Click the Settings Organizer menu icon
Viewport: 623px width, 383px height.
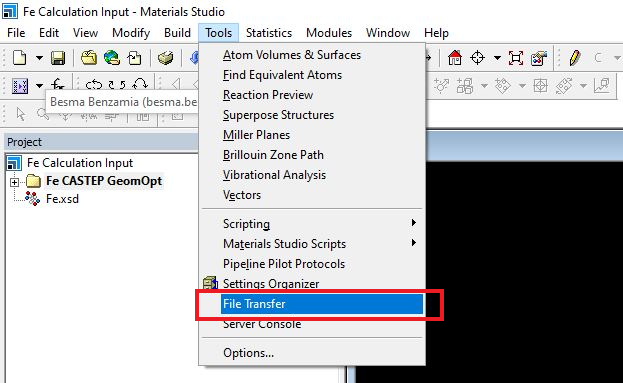tap(210, 283)
